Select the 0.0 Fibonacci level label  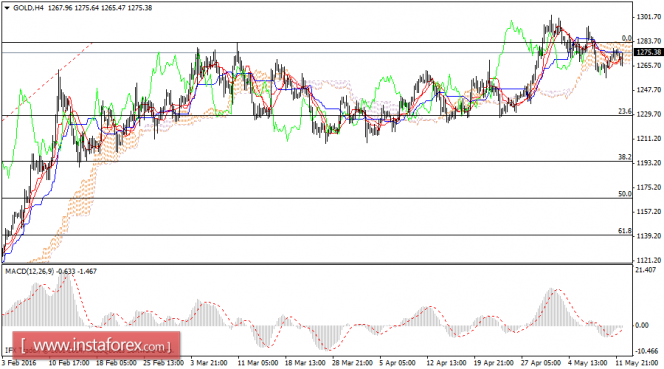click(x=626, y=38)
